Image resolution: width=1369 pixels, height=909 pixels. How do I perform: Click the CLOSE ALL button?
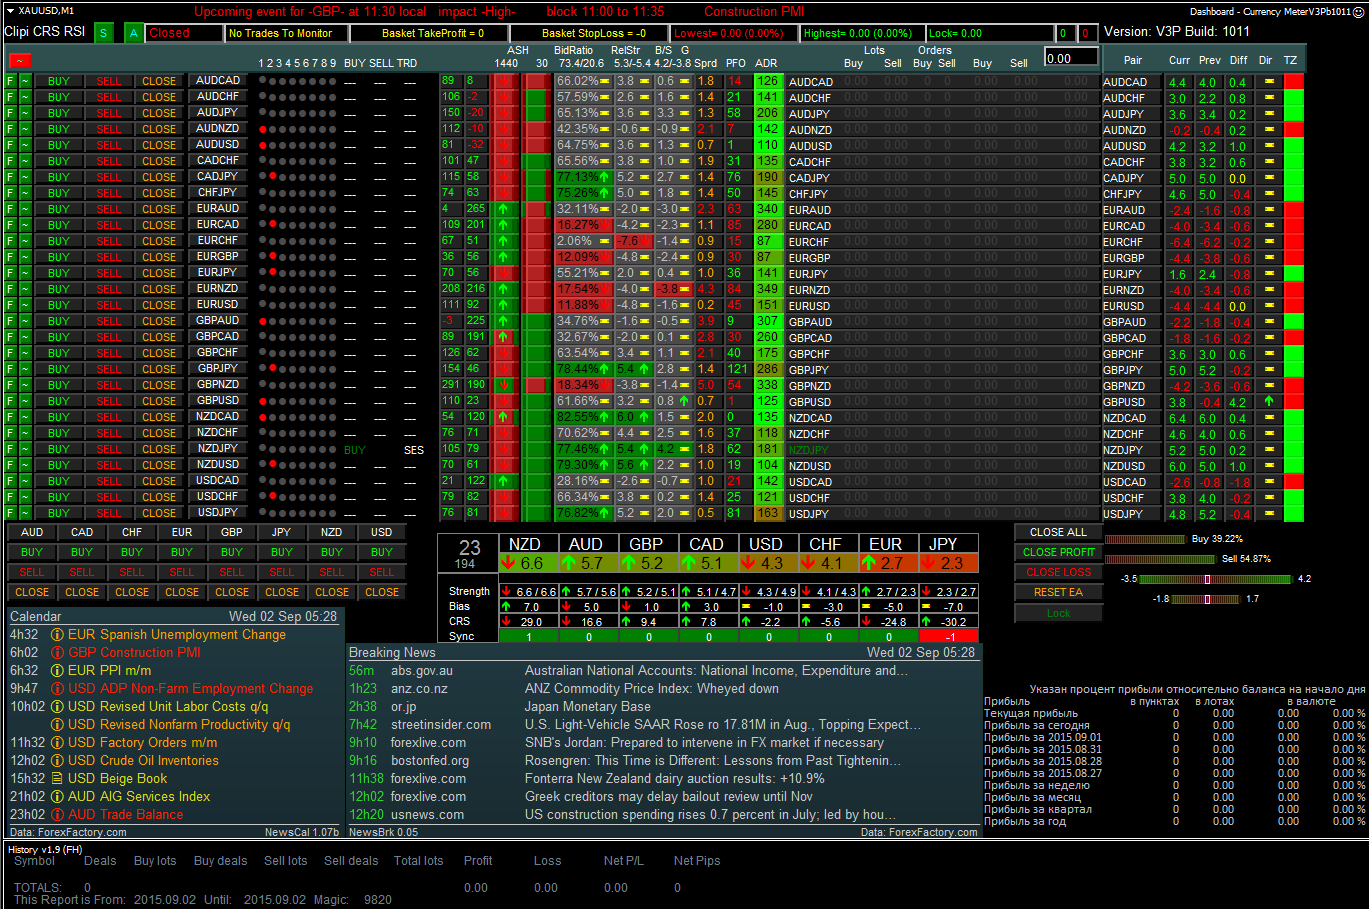1058,532
